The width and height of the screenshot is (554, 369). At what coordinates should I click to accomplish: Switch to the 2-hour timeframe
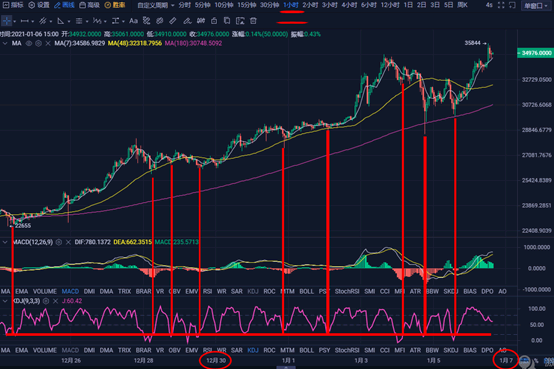311,5
